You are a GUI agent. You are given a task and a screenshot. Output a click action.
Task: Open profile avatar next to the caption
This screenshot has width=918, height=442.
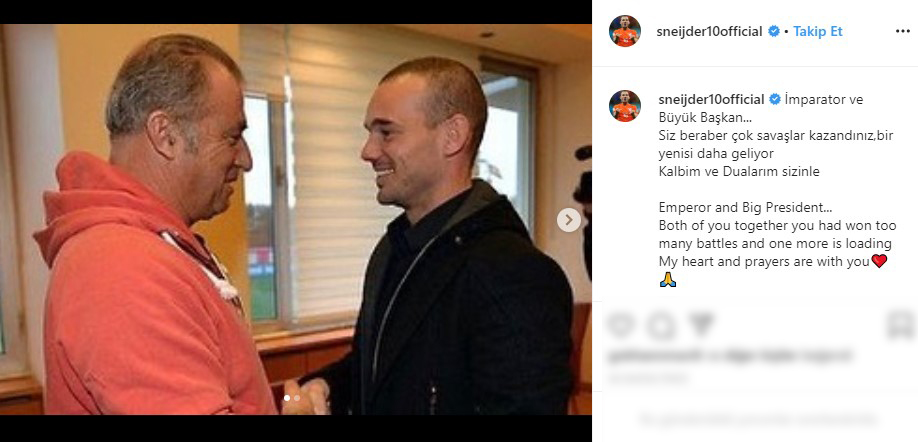pos(625,106)
